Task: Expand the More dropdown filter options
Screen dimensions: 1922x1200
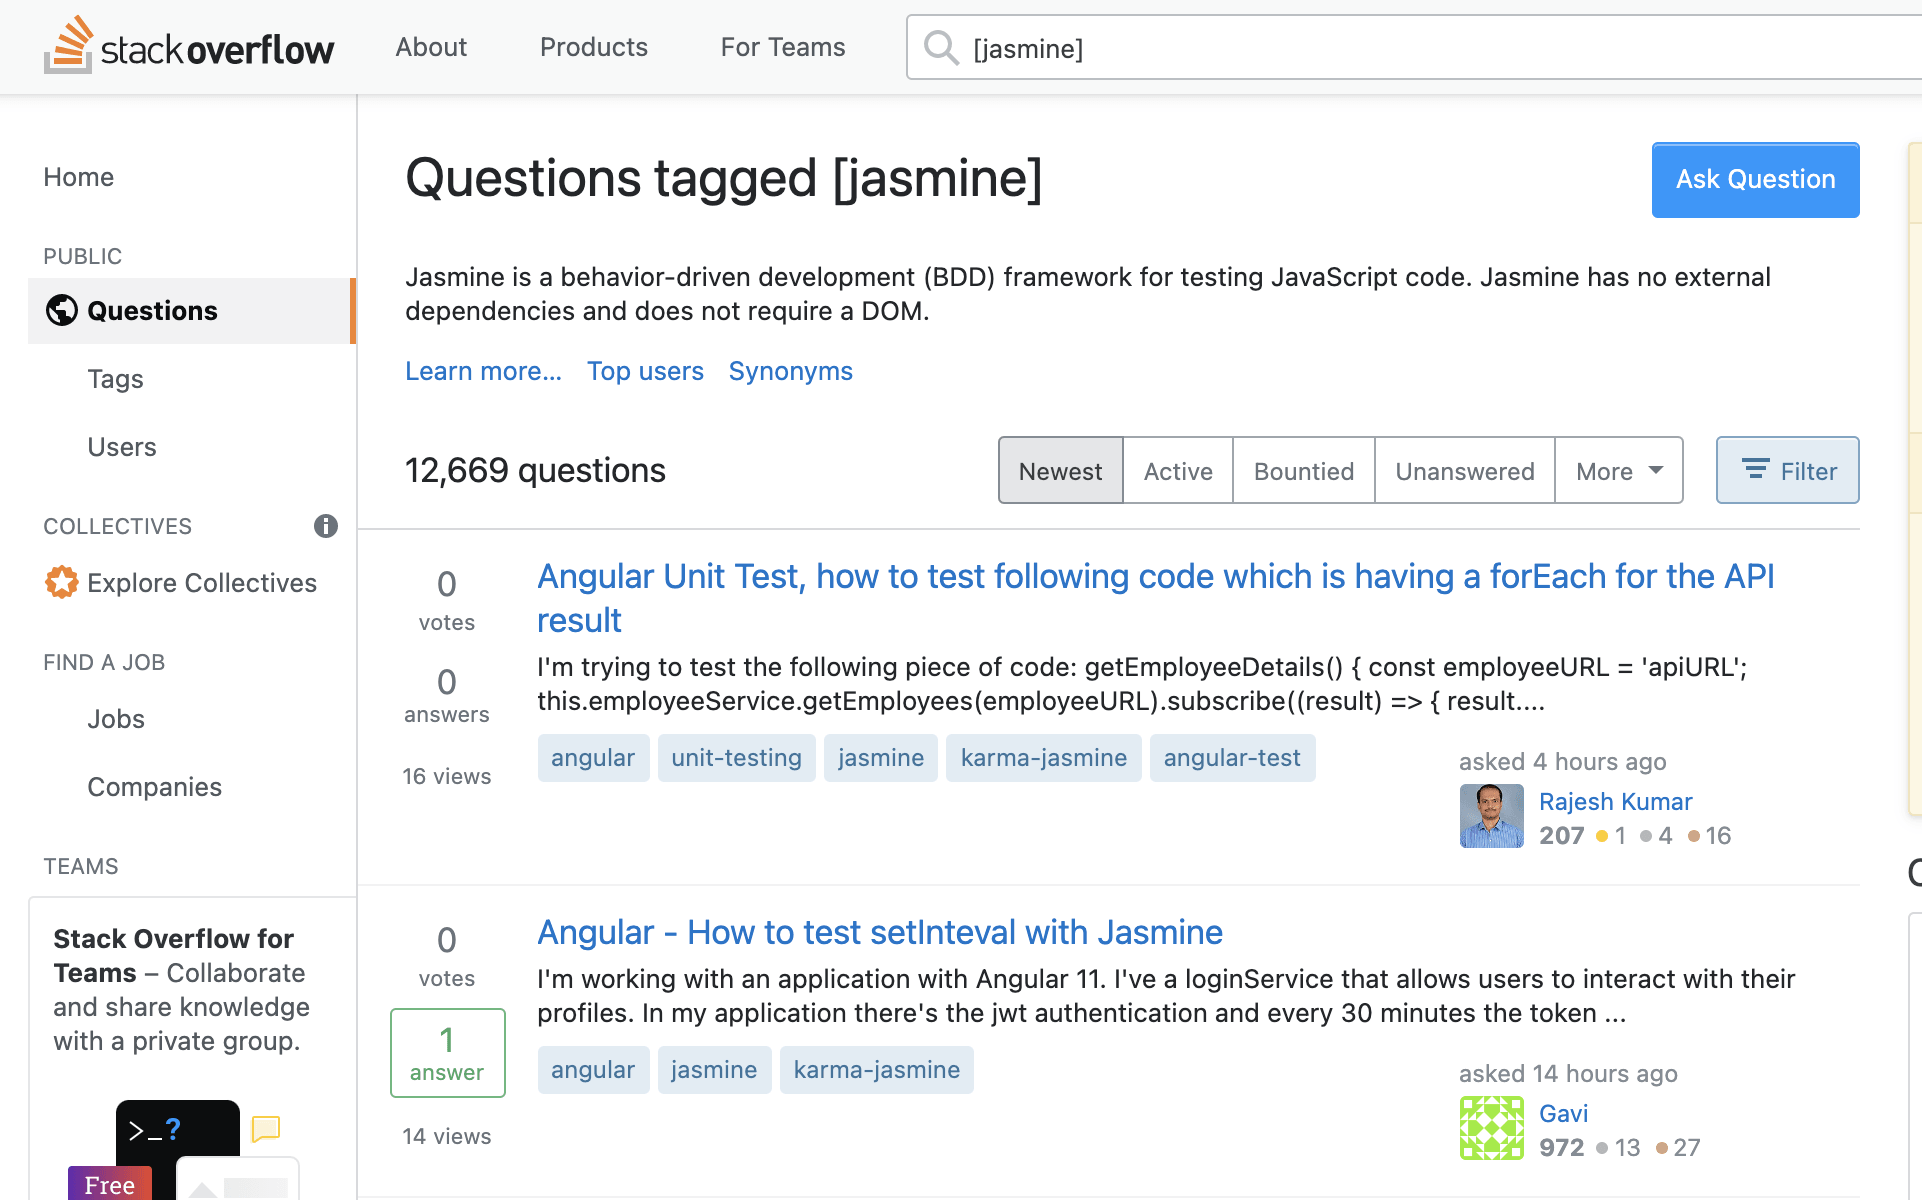Action: point(1618,470)
